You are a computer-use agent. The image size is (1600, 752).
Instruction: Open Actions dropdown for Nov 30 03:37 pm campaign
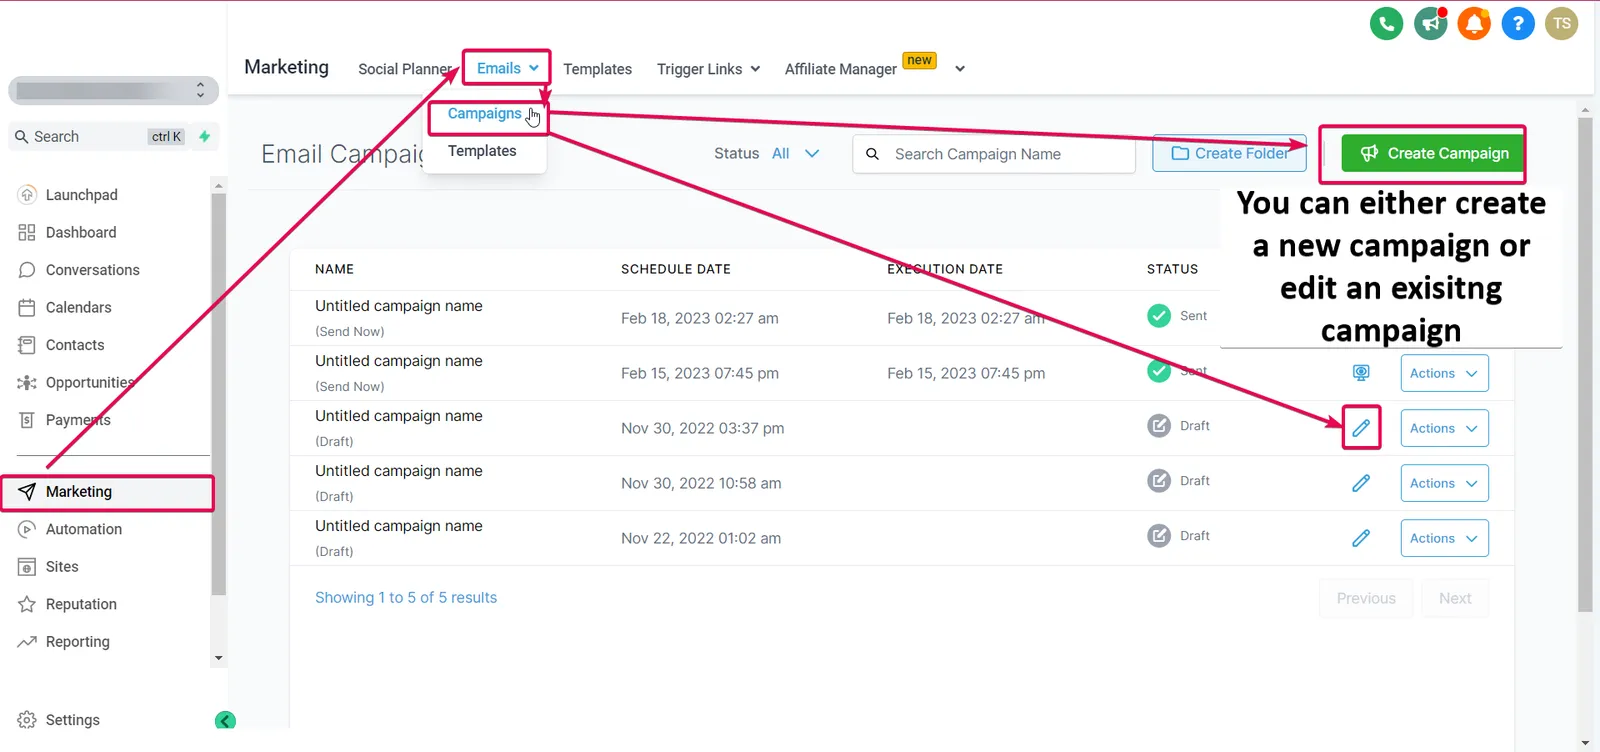(x=1444, y=428)
